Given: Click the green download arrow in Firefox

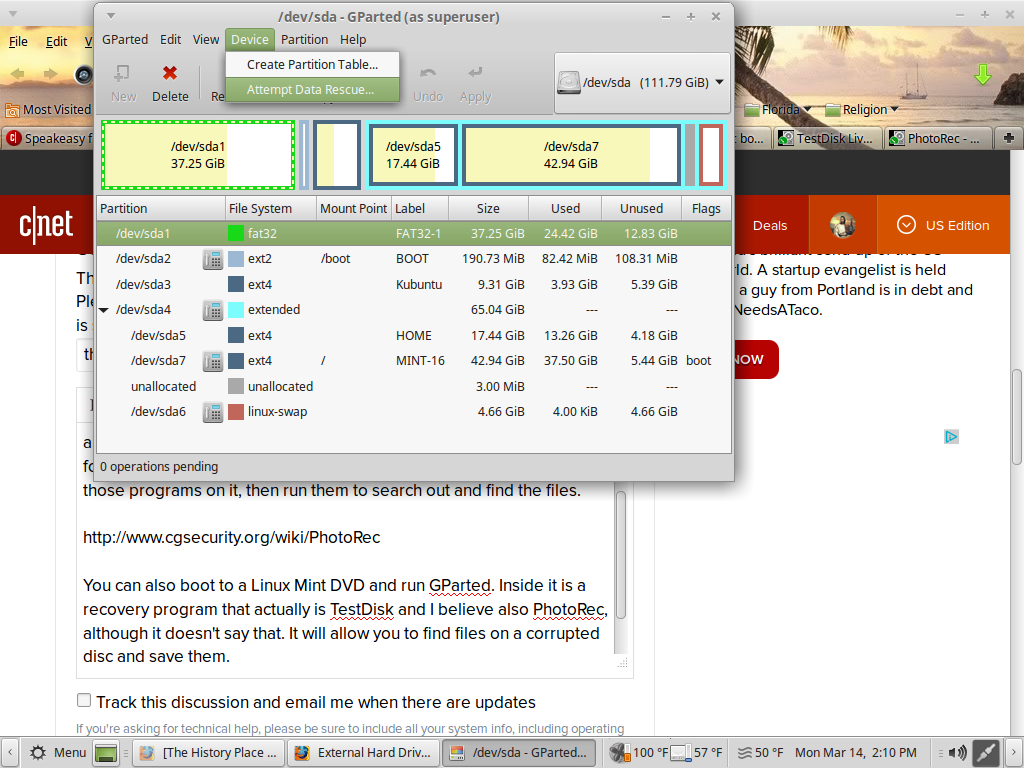Looking at the screenshot, I should 983,74.
